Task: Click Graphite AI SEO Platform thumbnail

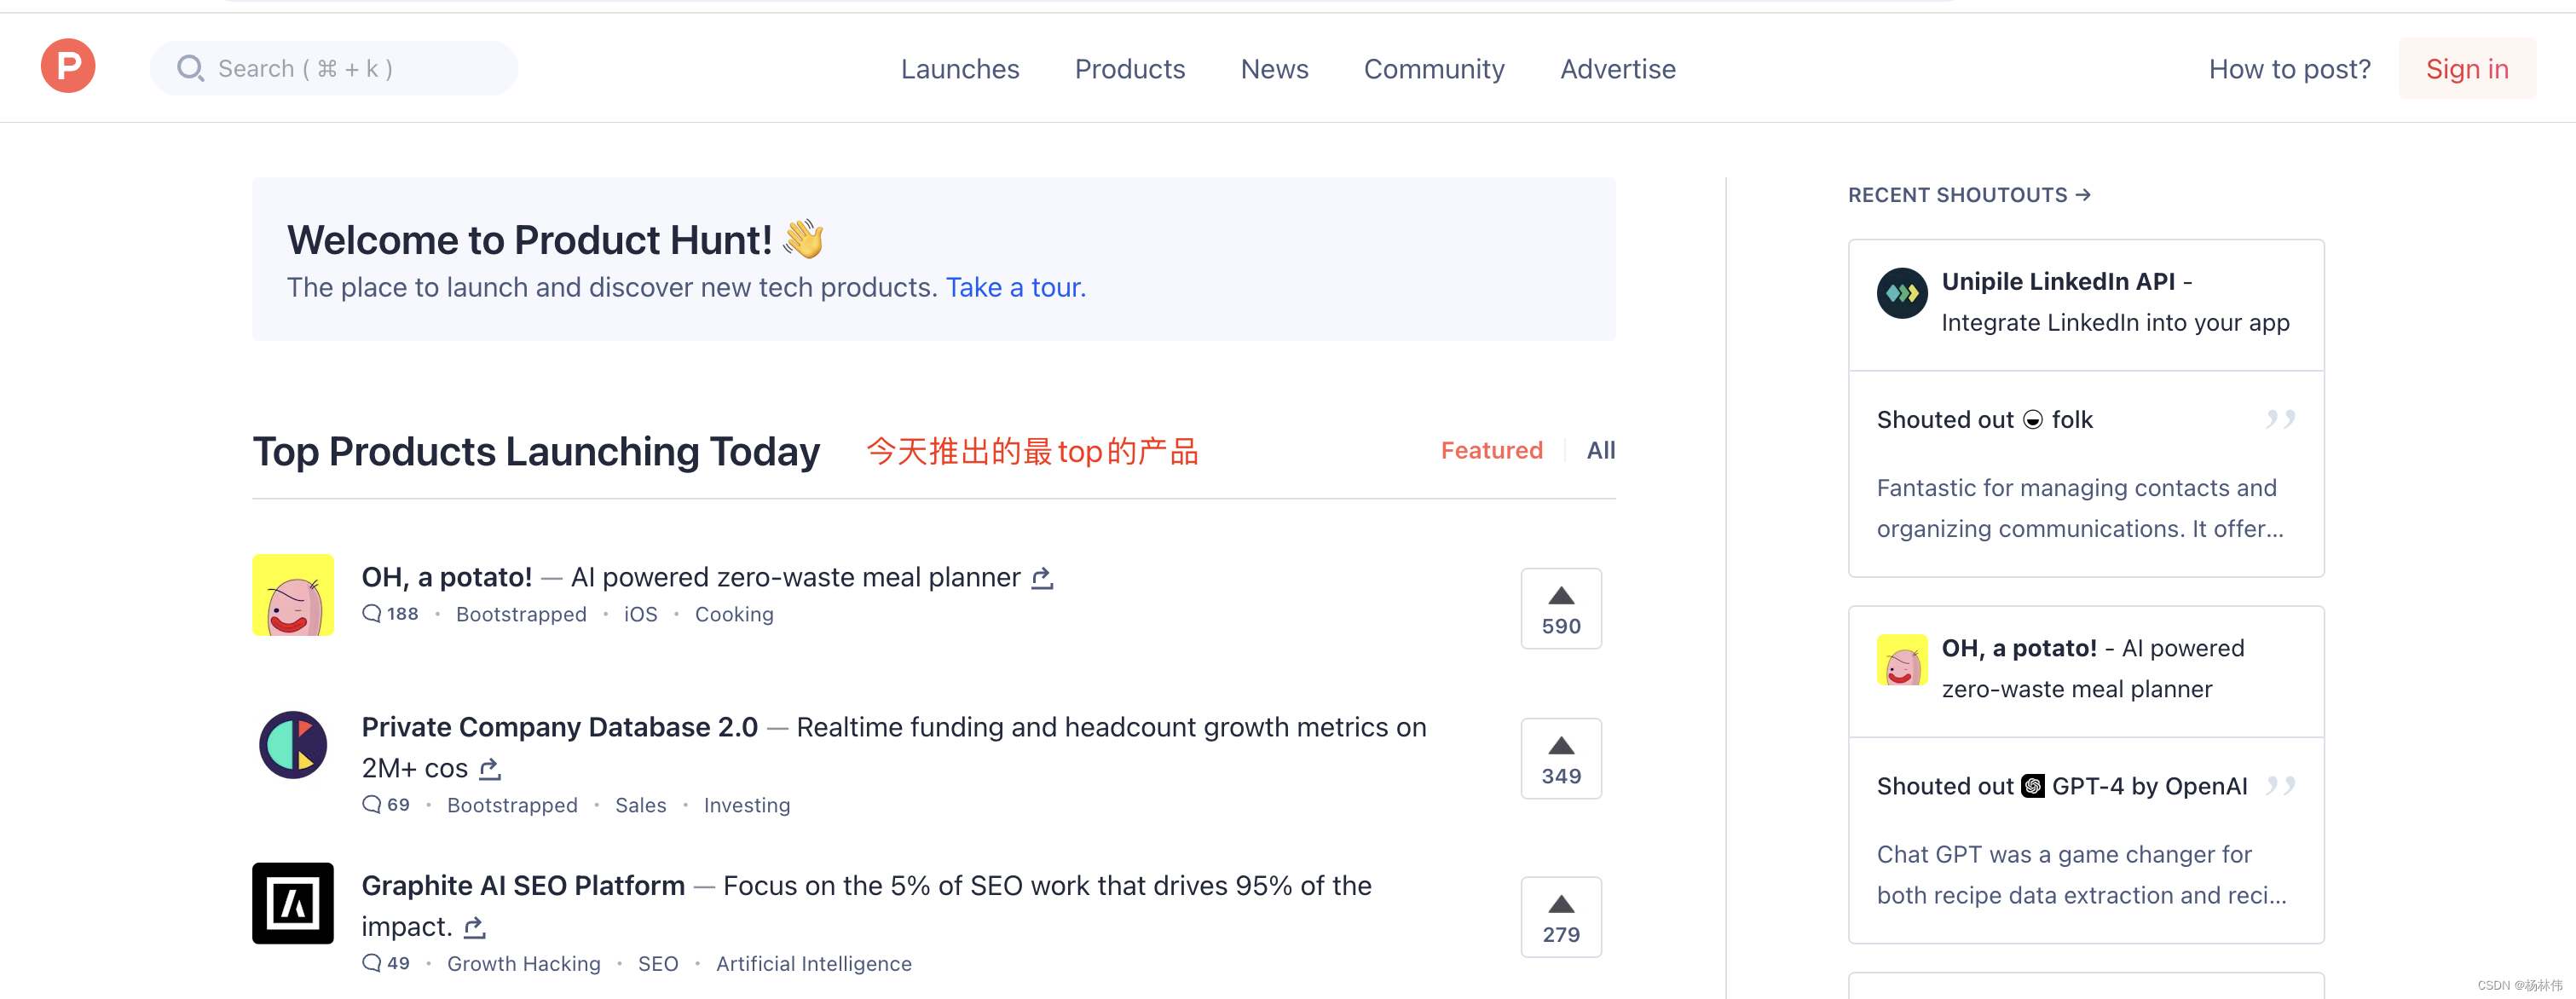Action: click(x=293, y=903)
